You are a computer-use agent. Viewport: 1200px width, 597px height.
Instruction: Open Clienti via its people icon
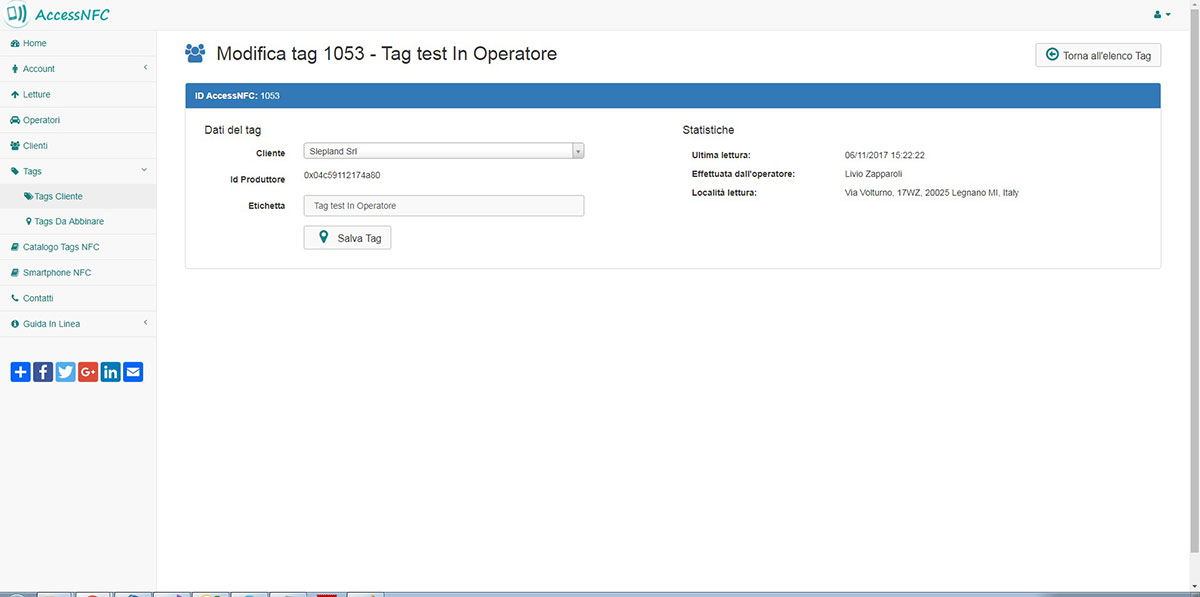14,146
